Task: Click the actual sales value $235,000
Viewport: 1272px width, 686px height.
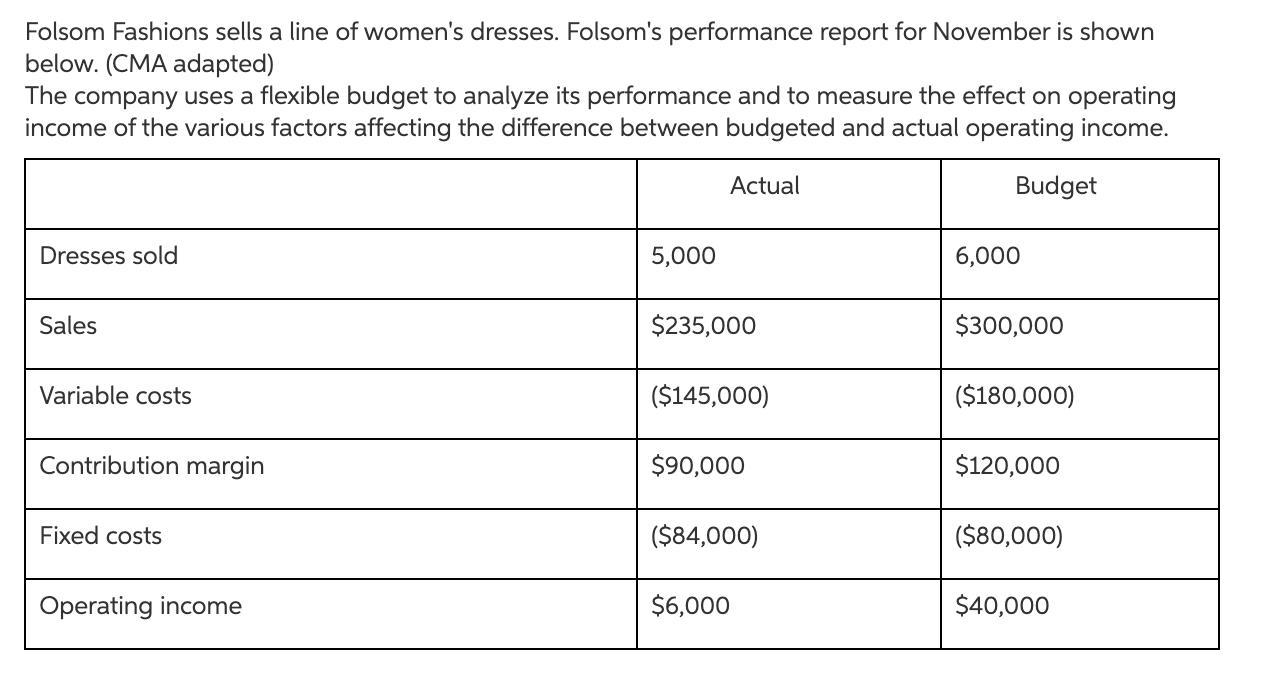Action: click(x=703, y=326)
